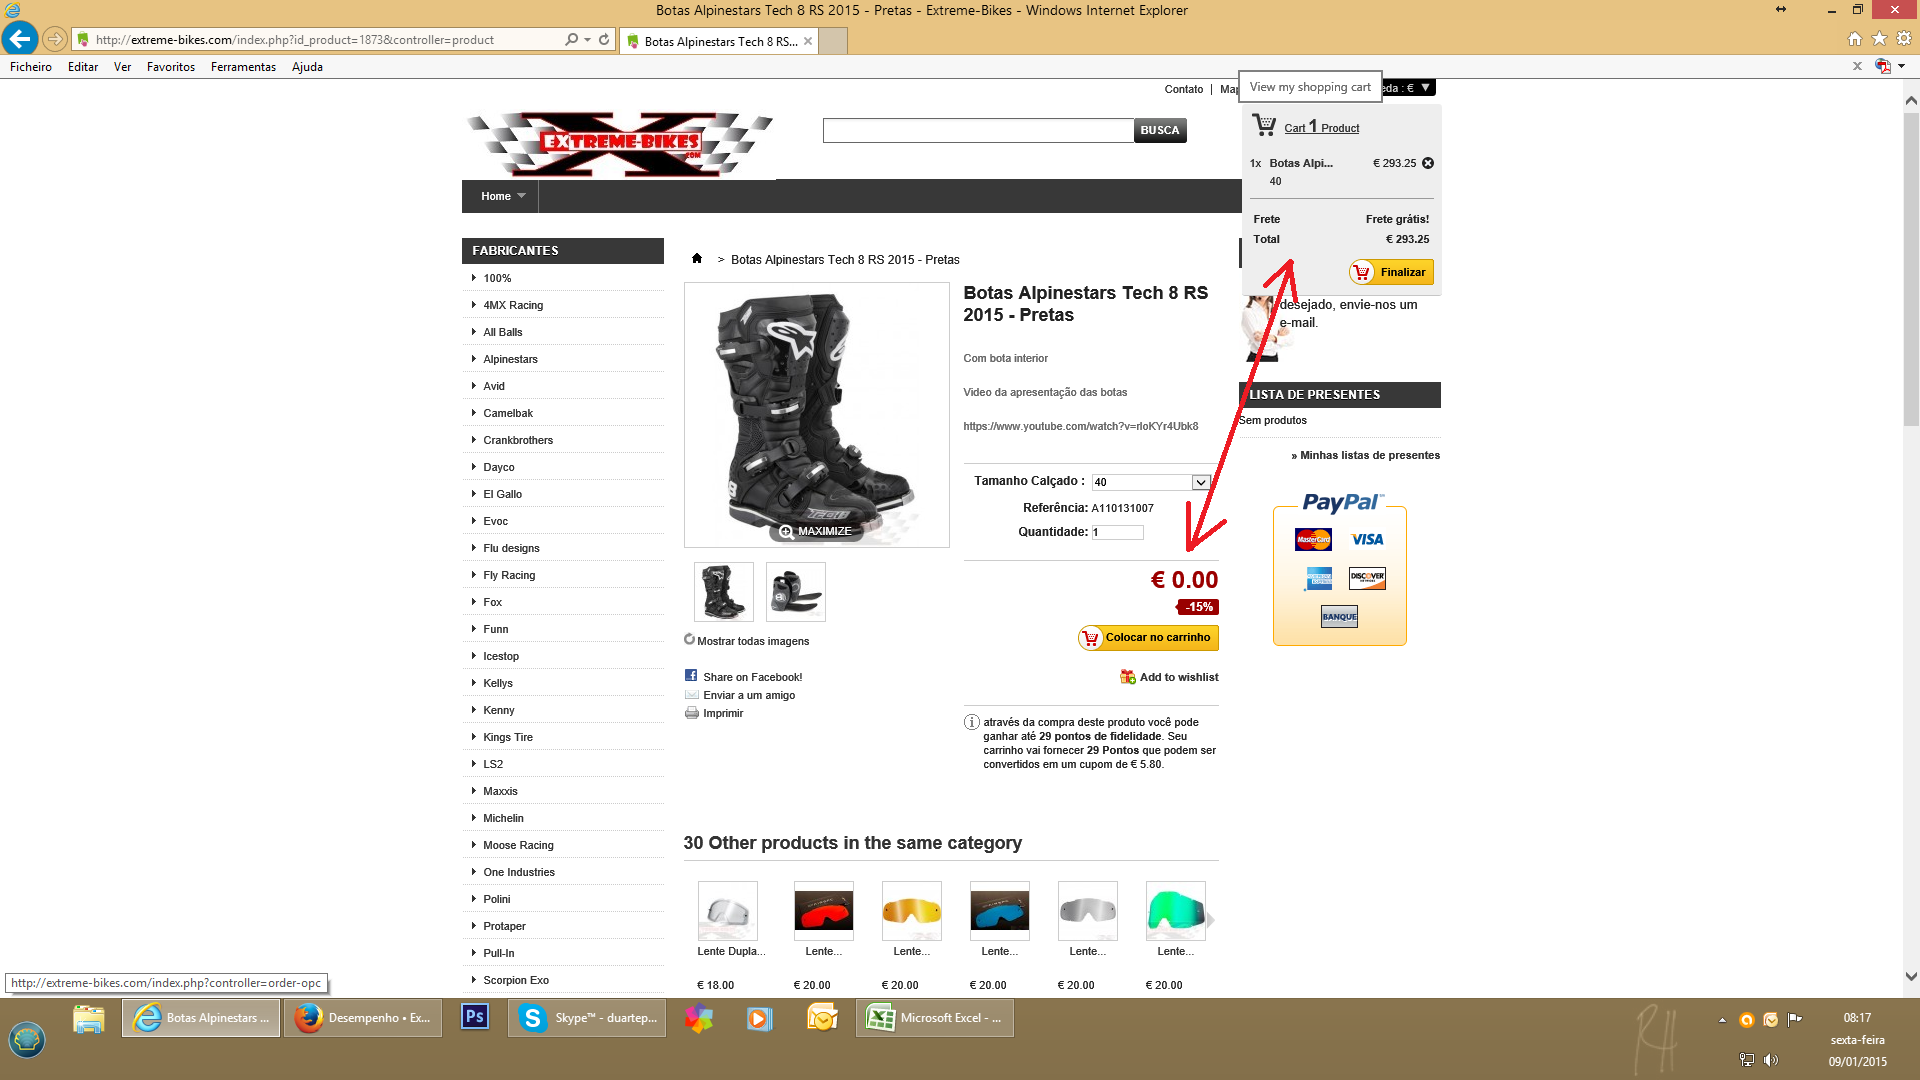Image resolution: width=1920 pixels, height=1080 pixels.
Task: Open File Explorer from the taskbar
Action: point(88,1018)
